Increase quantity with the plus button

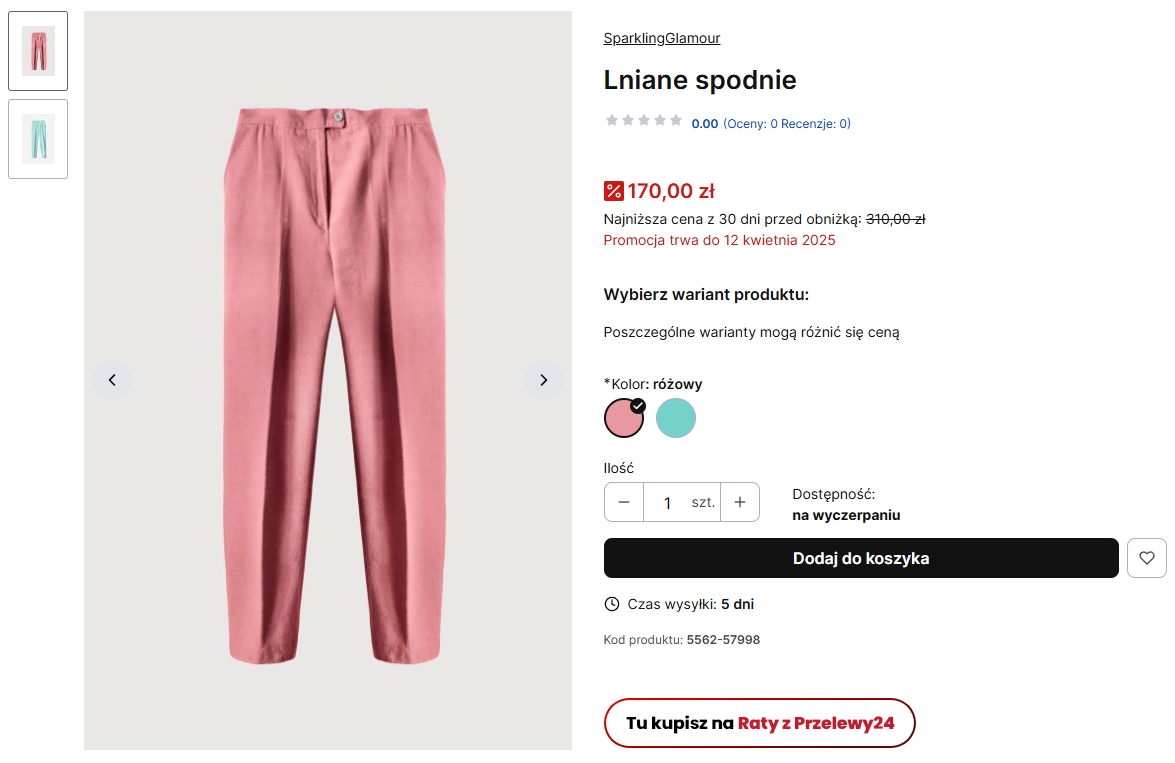739,502
